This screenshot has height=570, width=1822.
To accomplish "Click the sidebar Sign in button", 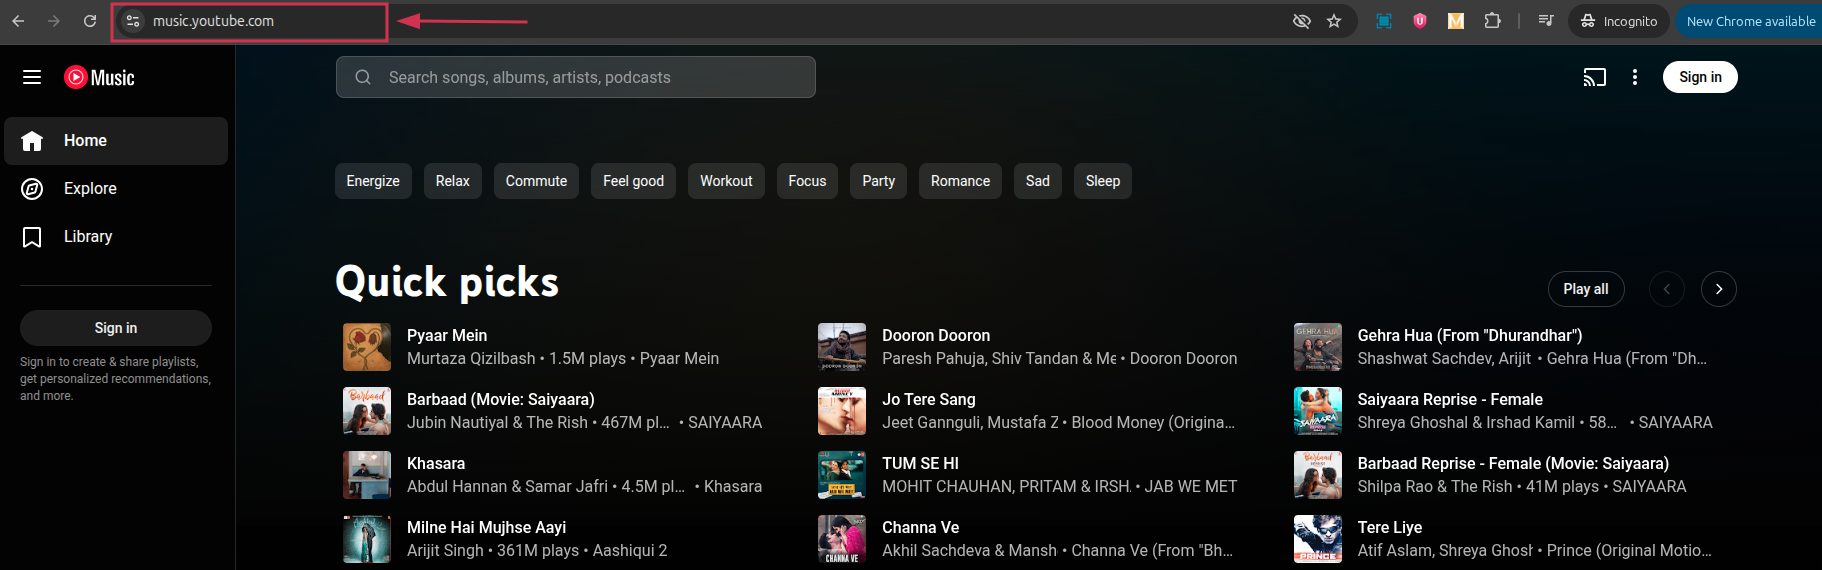I will point(116,328).
